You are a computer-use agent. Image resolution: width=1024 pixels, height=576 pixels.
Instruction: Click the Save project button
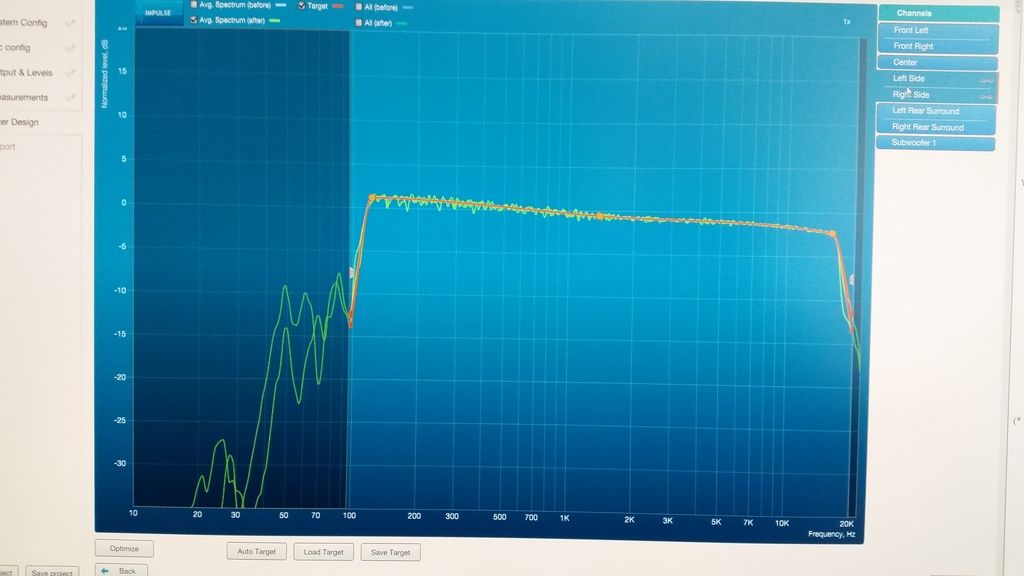click(52, 573)
